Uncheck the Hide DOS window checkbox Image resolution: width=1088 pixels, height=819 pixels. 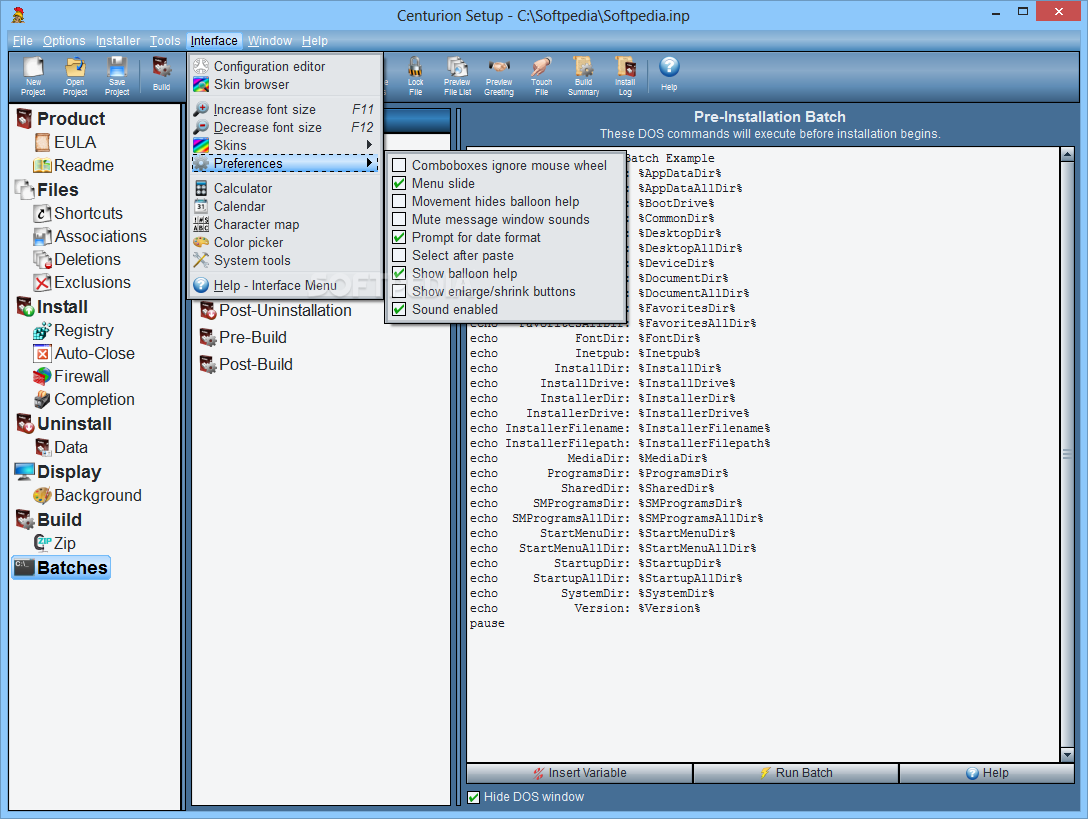click(473, 797)
